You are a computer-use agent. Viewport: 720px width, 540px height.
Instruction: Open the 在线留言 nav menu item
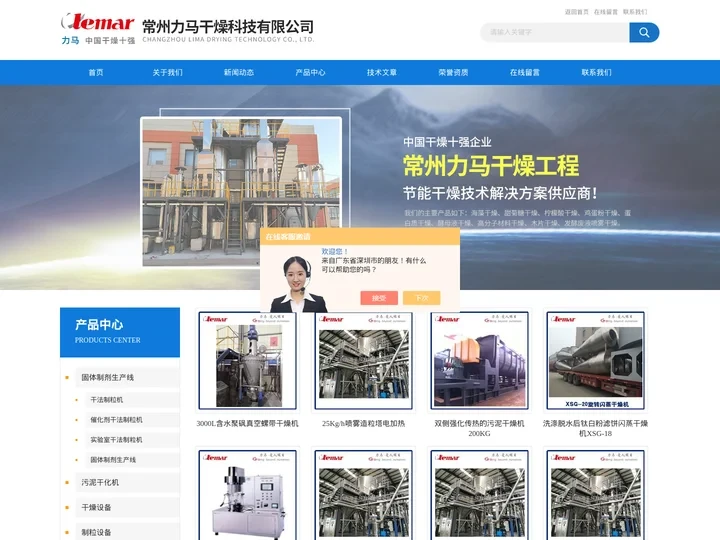(x=525, y=72)
